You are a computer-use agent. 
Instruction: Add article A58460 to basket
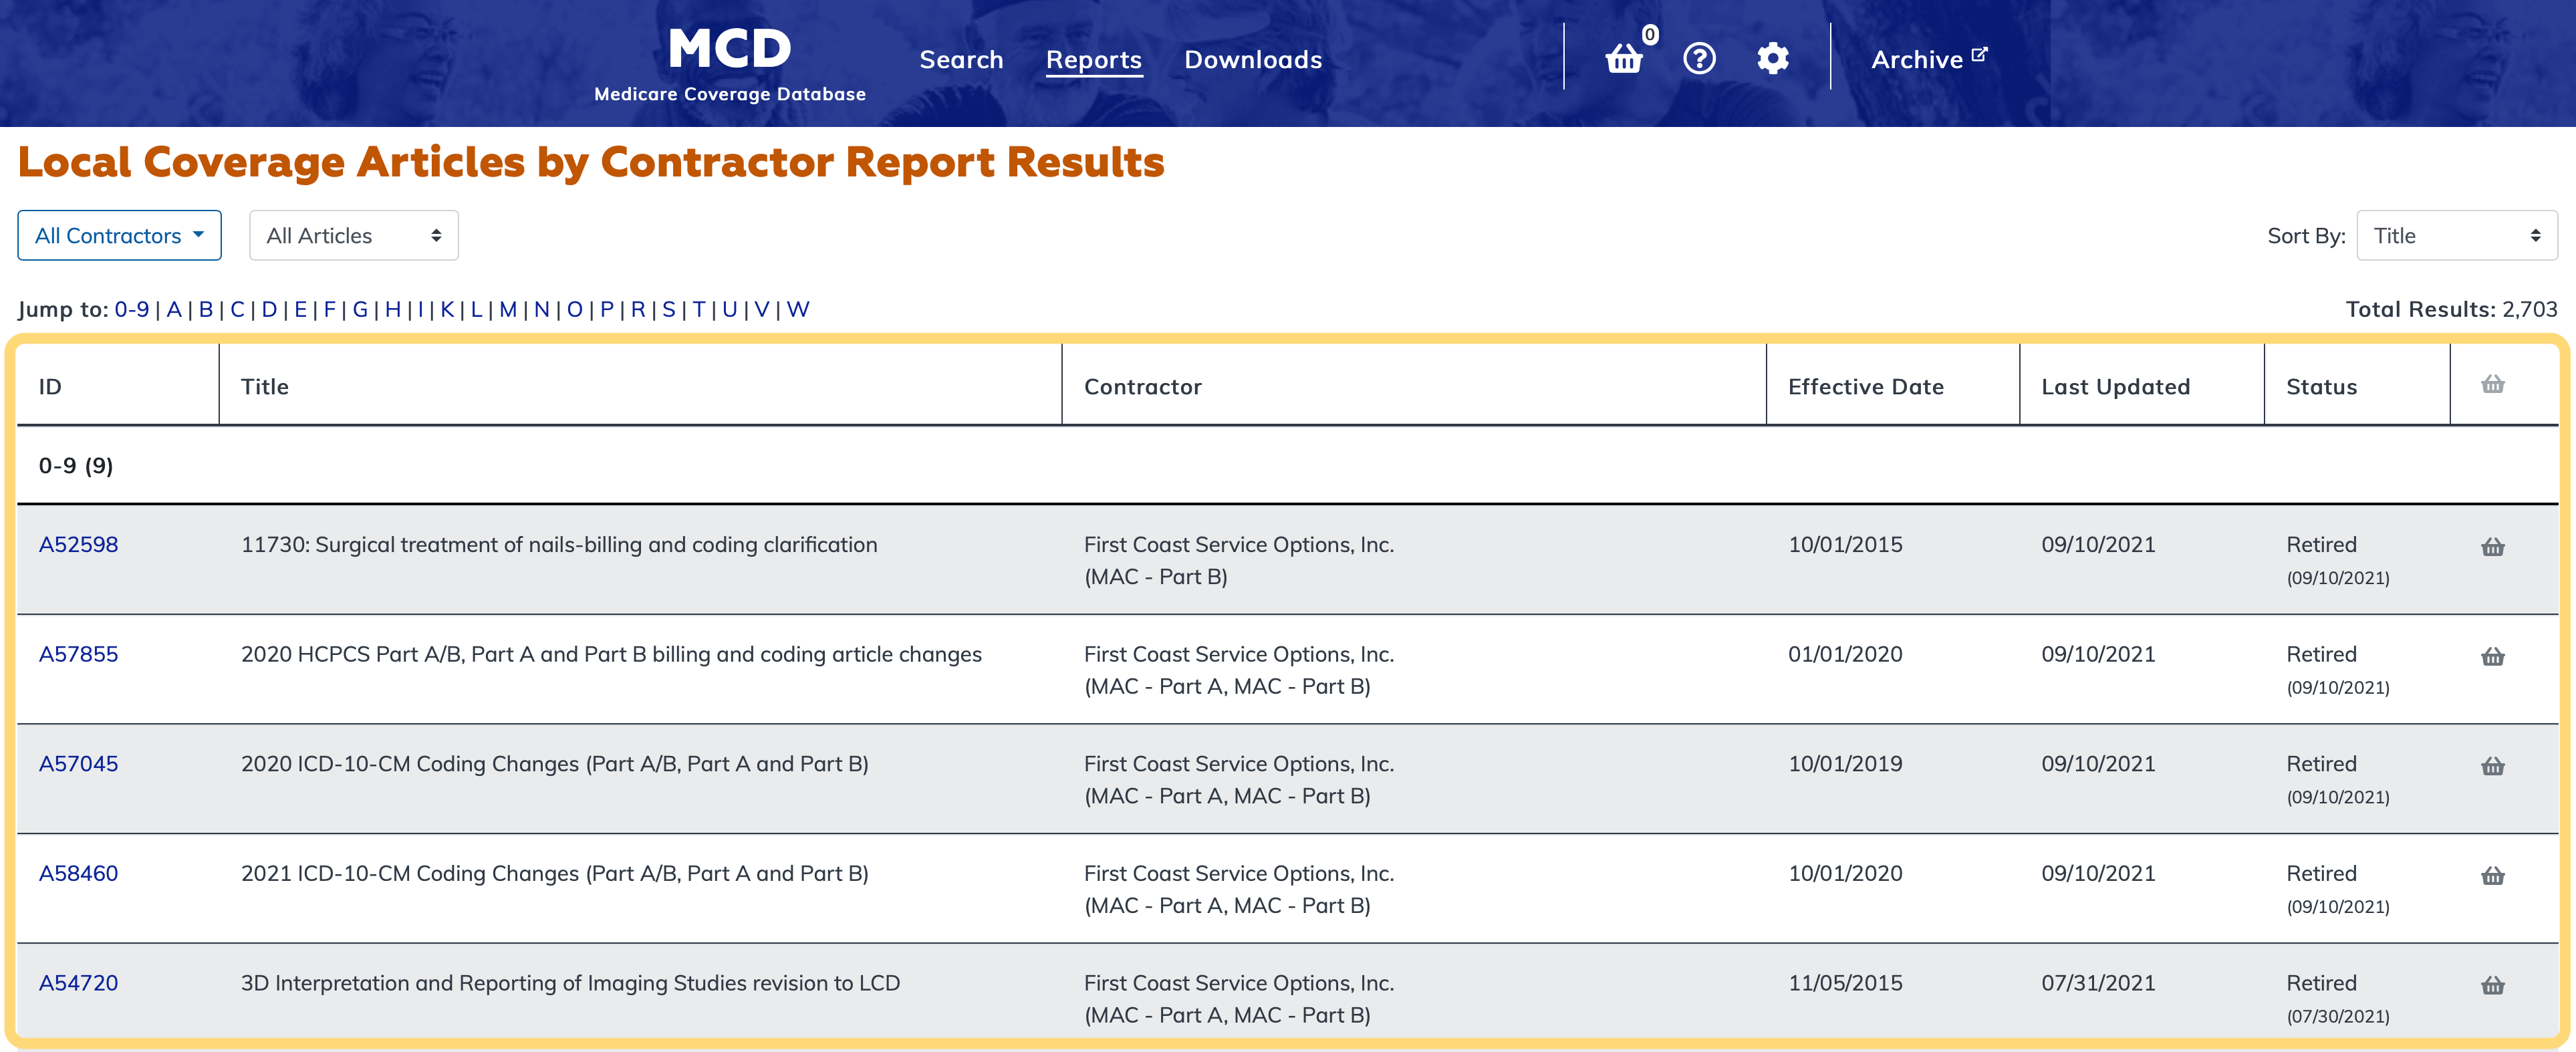point(2492,876)
